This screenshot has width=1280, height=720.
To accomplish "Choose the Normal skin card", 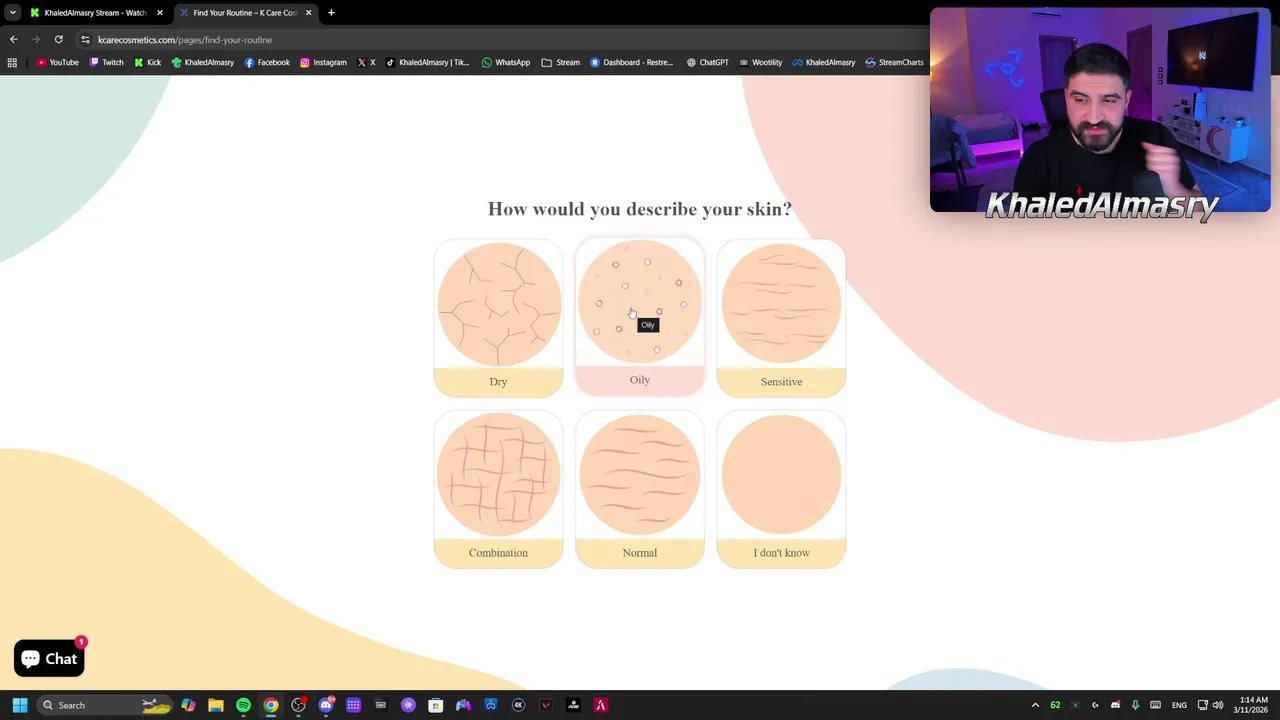I will pos(640,489).
